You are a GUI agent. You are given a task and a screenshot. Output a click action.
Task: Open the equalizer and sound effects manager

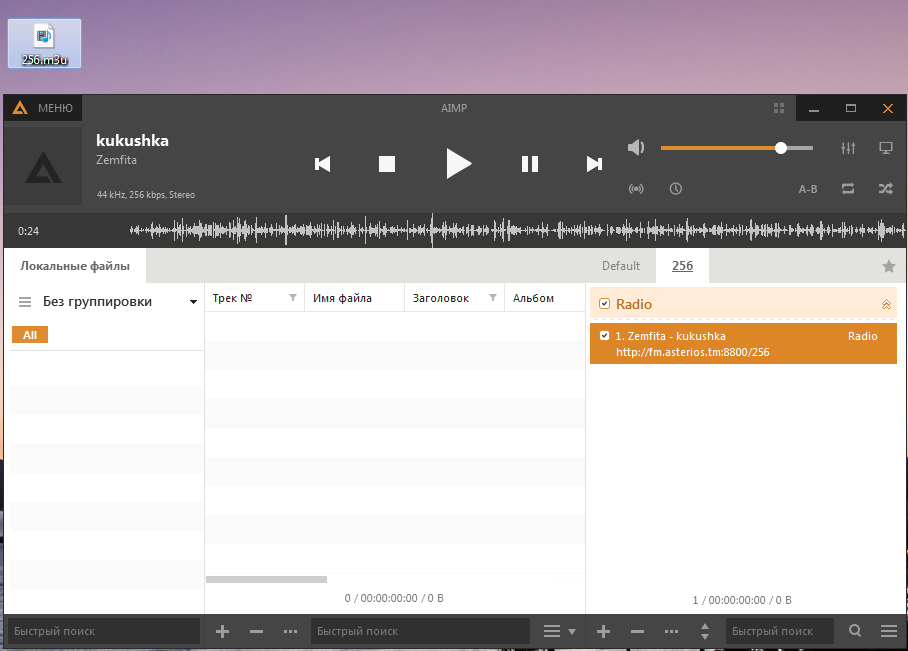[x=848, y=148]
